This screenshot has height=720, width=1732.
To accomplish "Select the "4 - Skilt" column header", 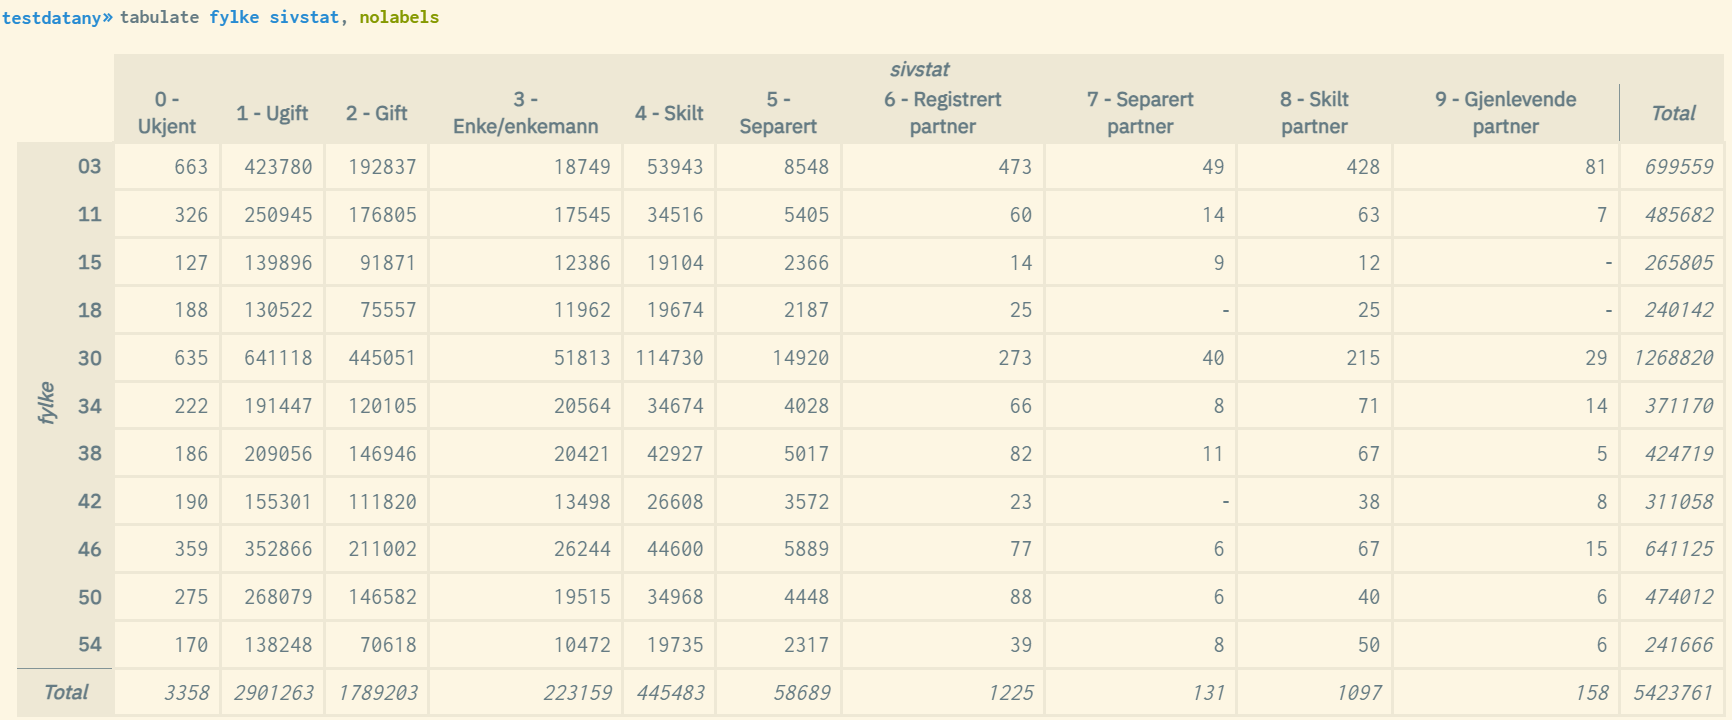I will point(669,113).
